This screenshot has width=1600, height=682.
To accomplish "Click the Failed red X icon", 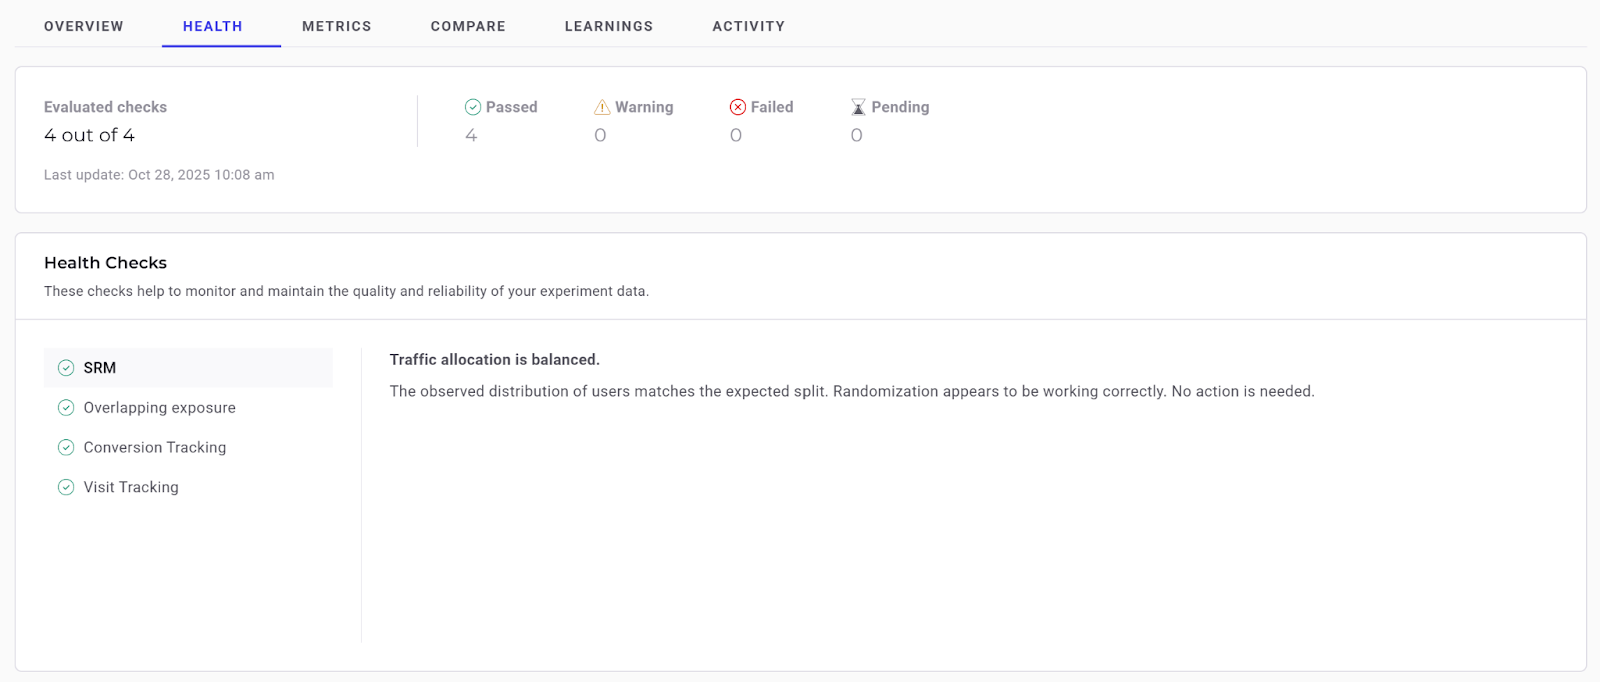I will pyautogui.click(x=738, y=107).
